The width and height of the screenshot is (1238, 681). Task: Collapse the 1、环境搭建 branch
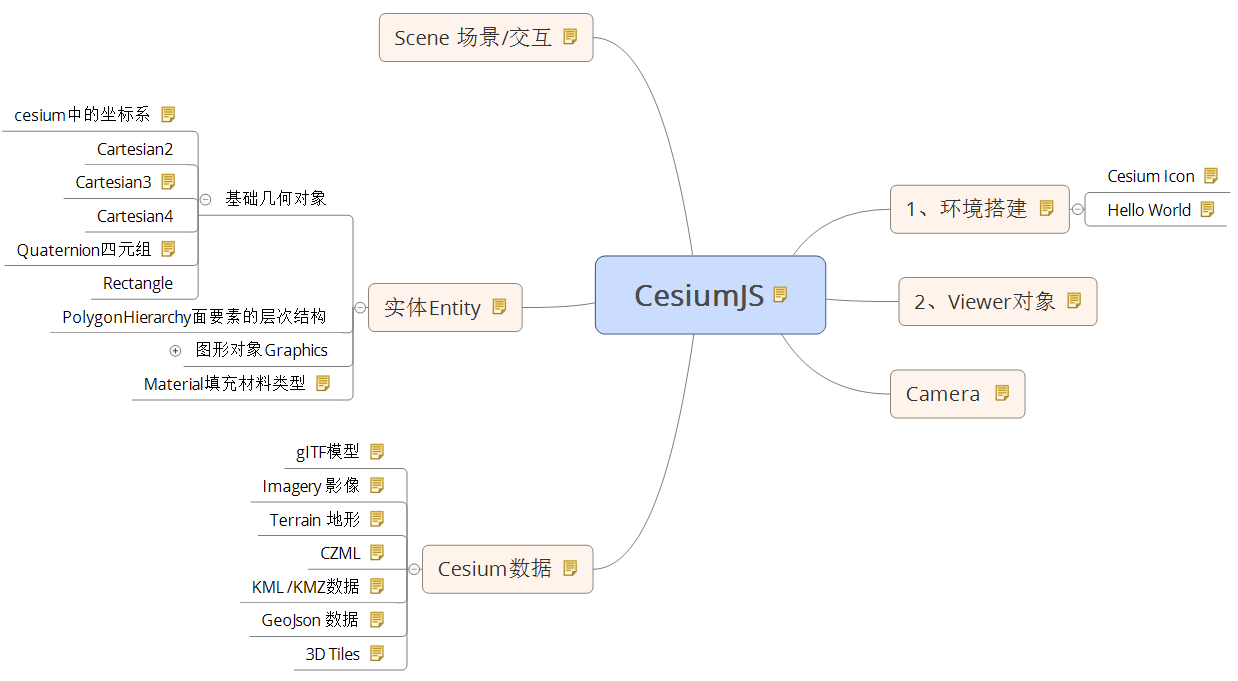(1077, 209)
